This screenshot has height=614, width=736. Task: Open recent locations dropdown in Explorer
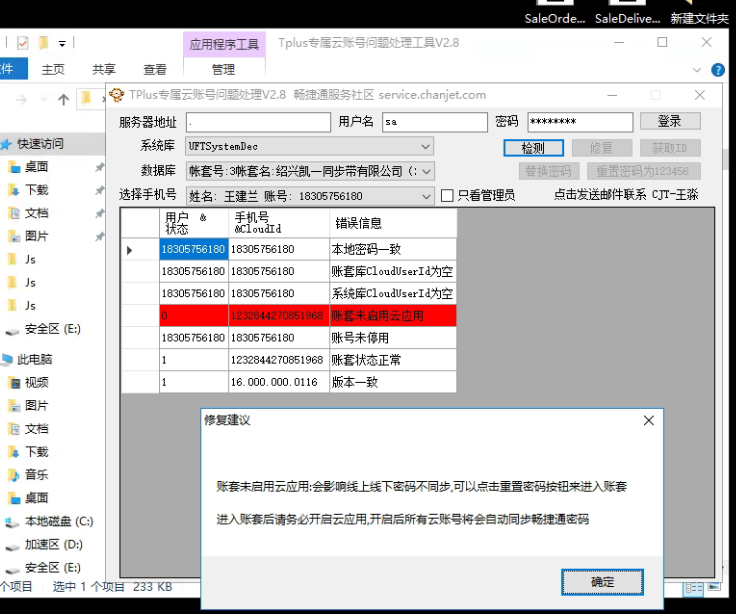(44, 100)
